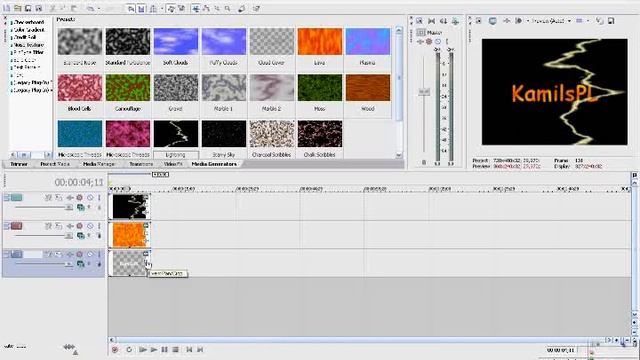Image resolution: width=640 pixels, height=360 pixels.
Task: Click the Master volume fader handle
Action: point(424,92)
